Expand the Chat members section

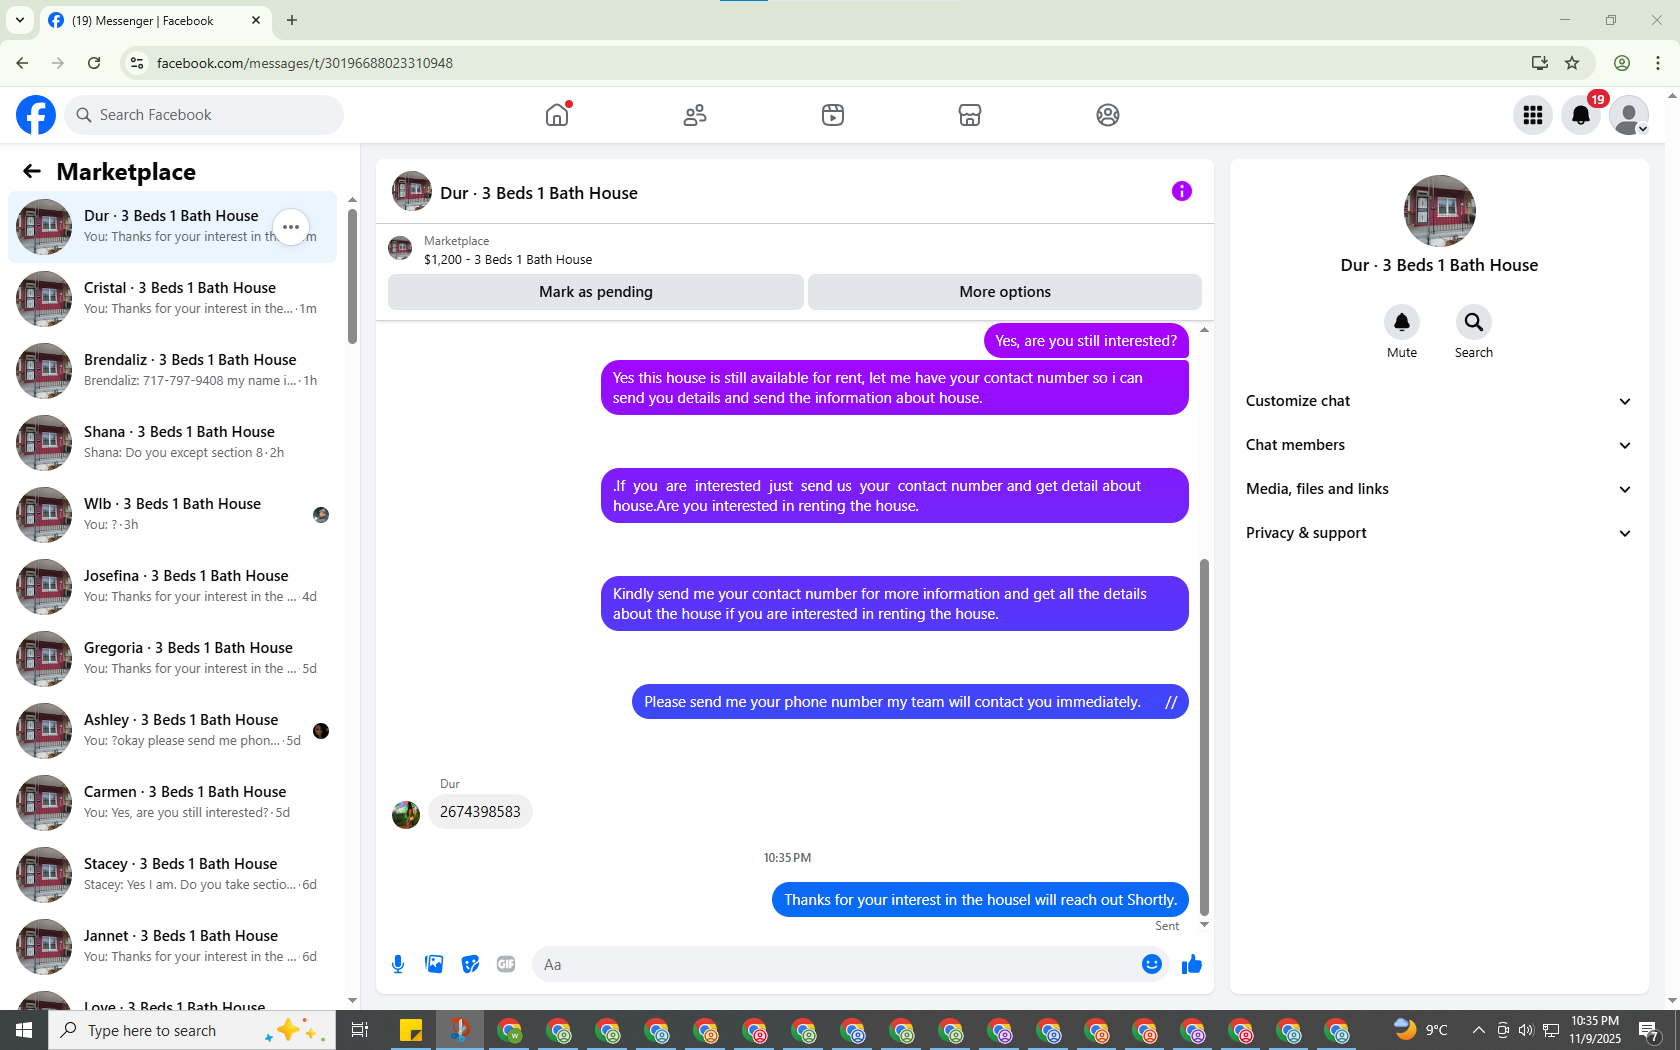pyautogui.click(x=1439, y=445)
